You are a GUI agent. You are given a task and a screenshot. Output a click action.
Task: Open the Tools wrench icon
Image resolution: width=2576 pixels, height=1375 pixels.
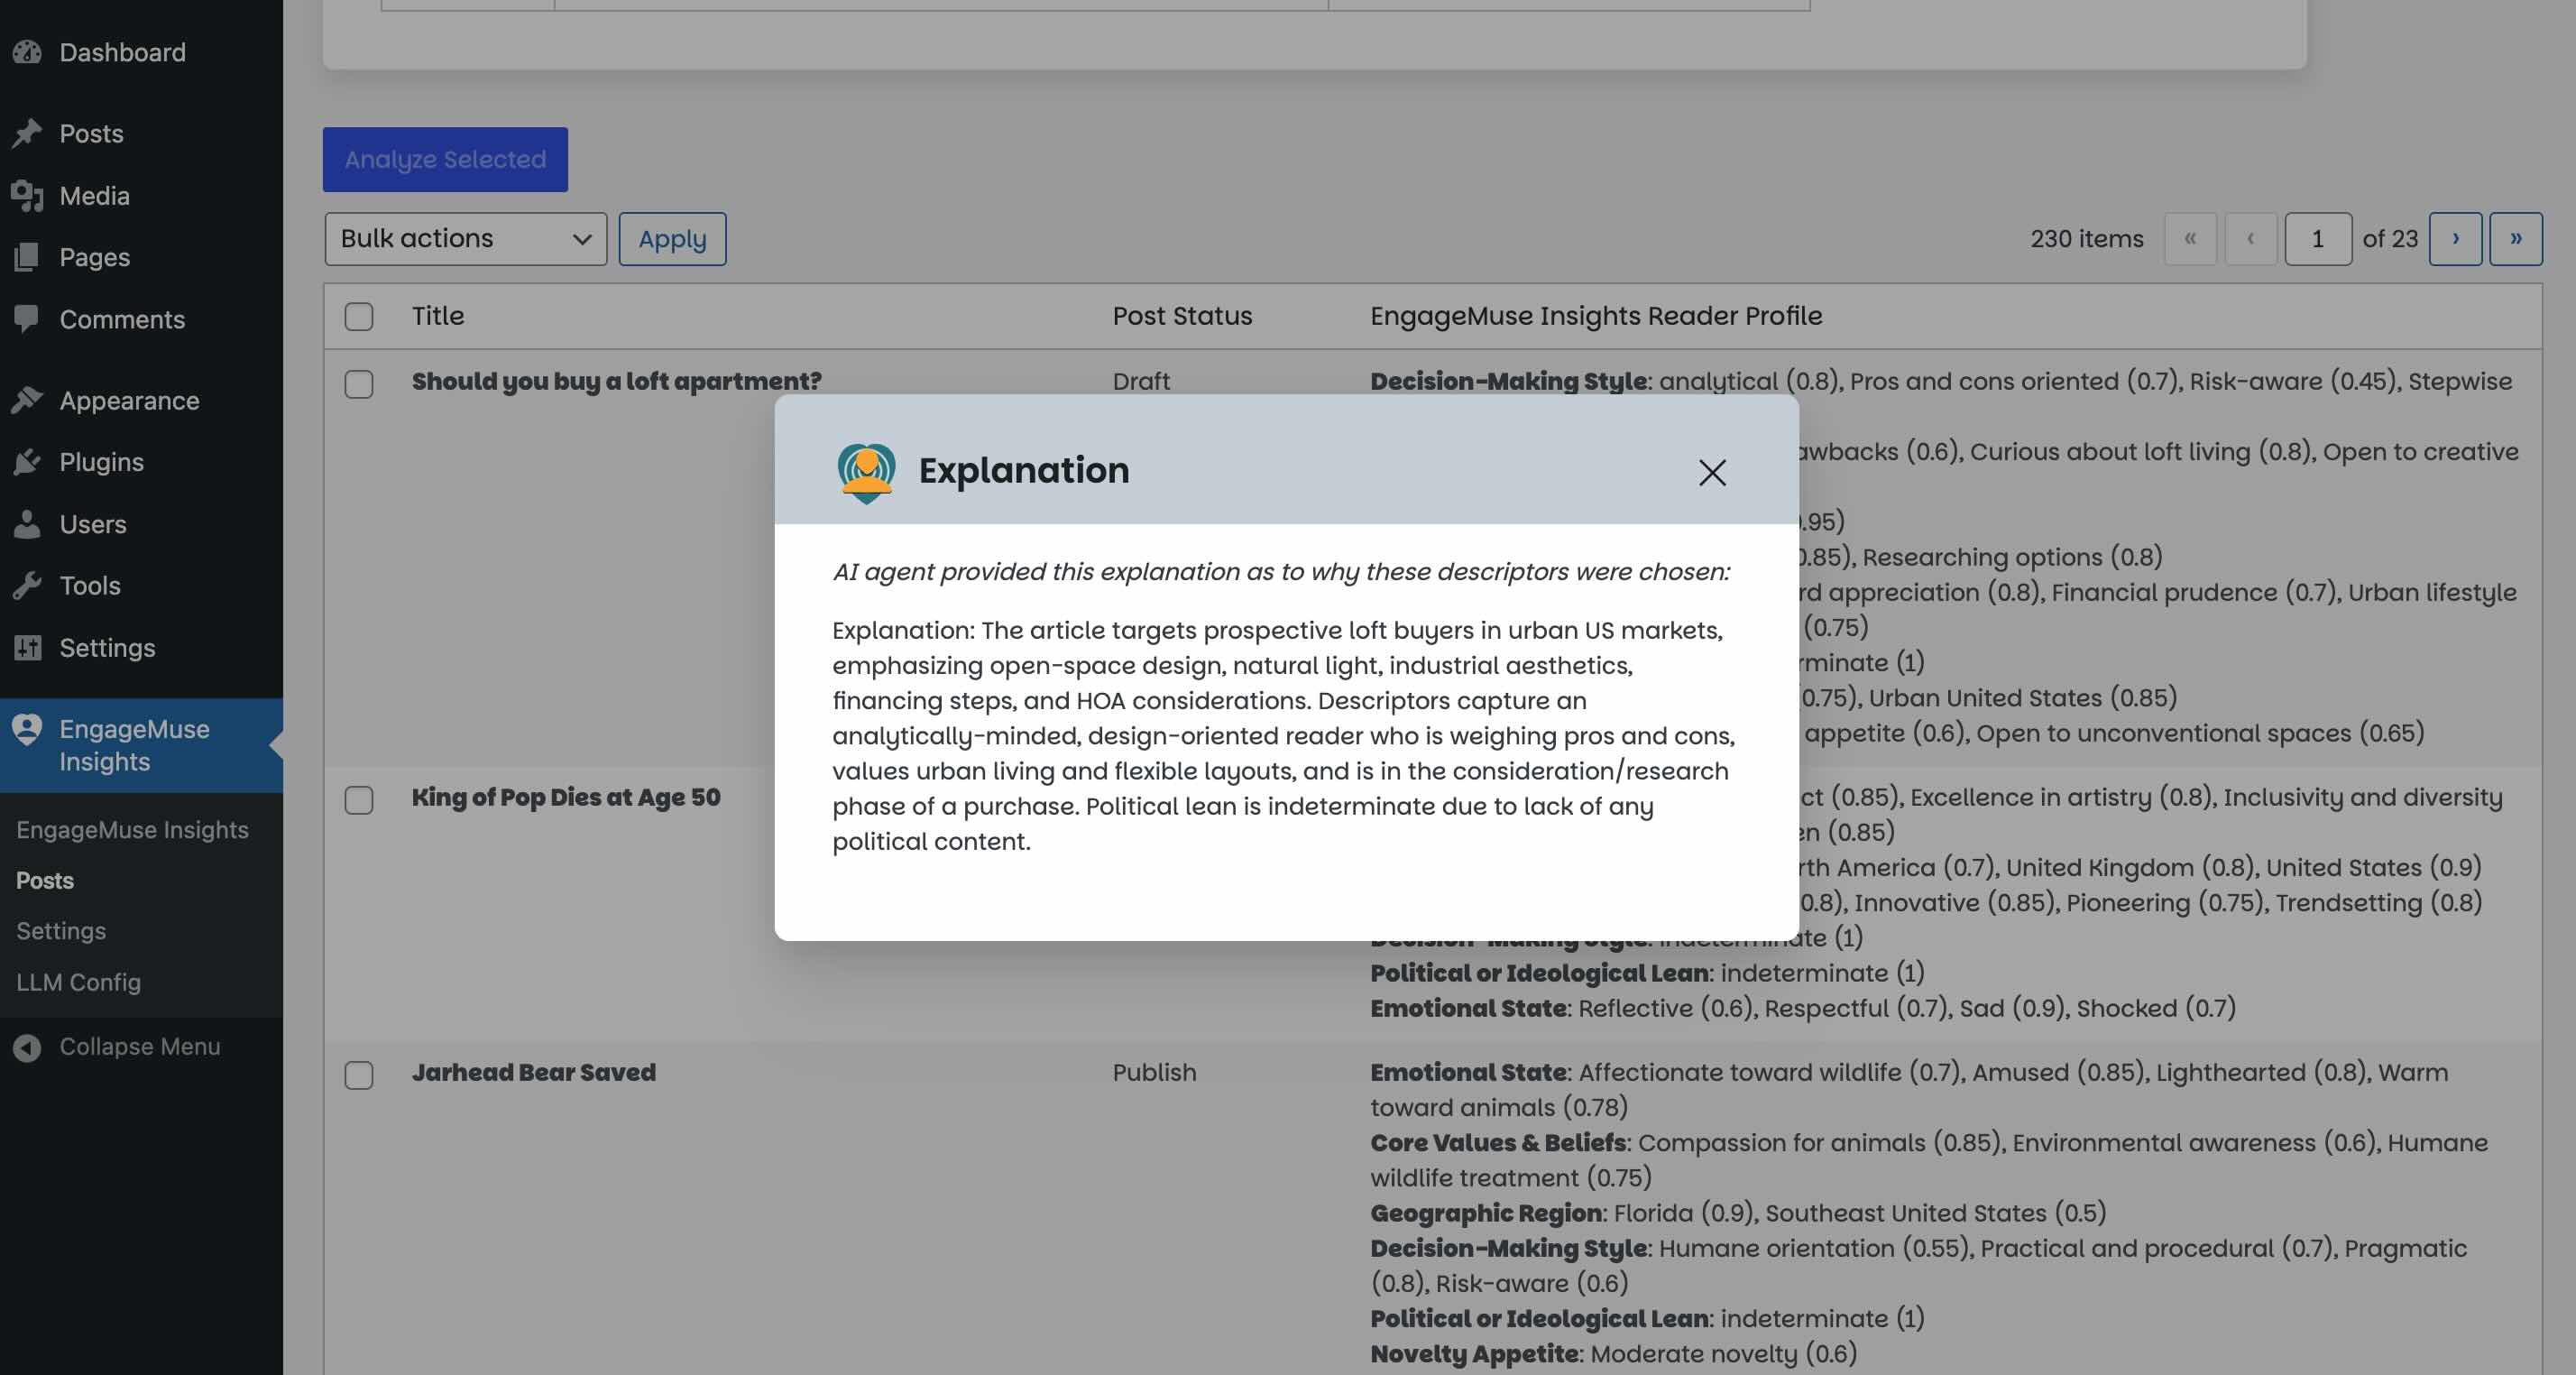[28, 586]
